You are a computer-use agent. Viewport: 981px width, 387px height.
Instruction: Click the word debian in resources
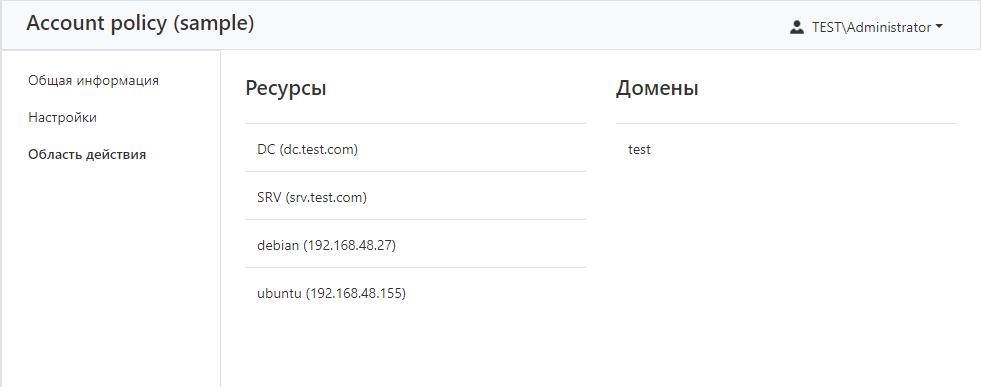278,246
